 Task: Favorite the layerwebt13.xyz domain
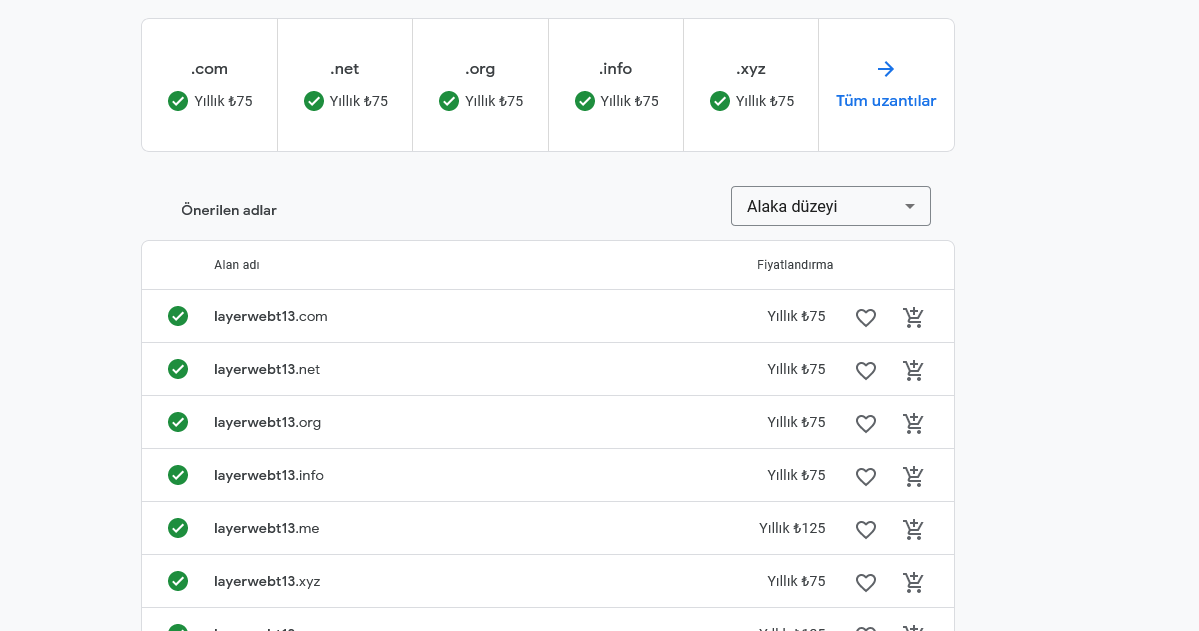click(x=866, y=582)
